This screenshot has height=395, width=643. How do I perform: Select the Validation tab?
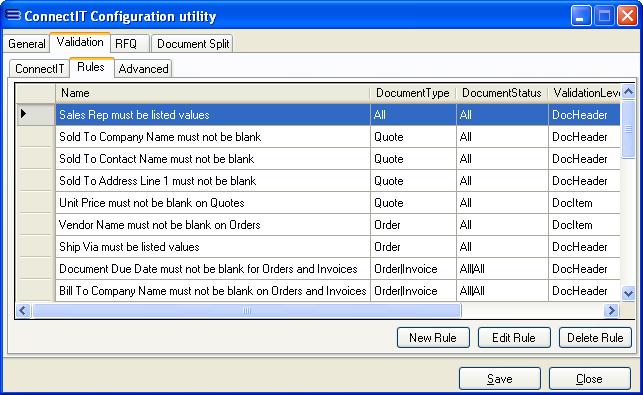[x=80, y=42]
